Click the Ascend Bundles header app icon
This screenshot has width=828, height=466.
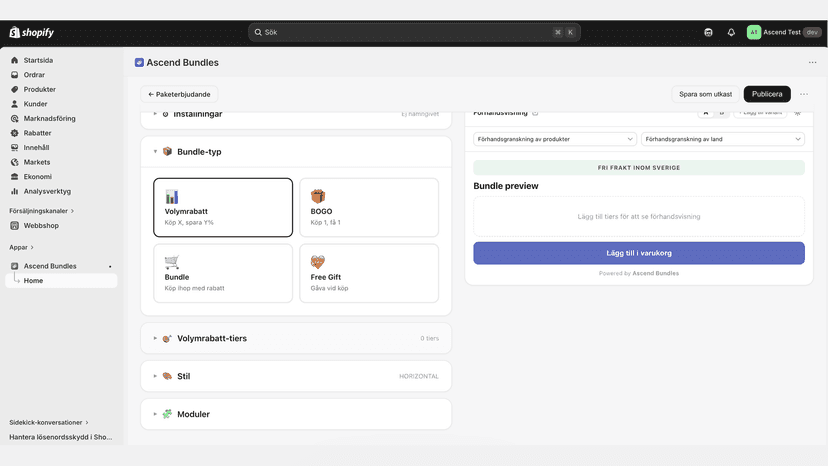click(139, 62)
